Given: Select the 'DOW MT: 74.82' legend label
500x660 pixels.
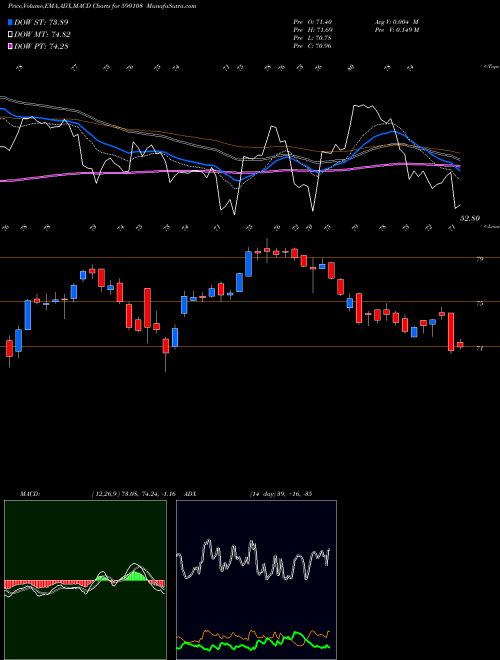Looking at the screenshot, I should [42, 35].
